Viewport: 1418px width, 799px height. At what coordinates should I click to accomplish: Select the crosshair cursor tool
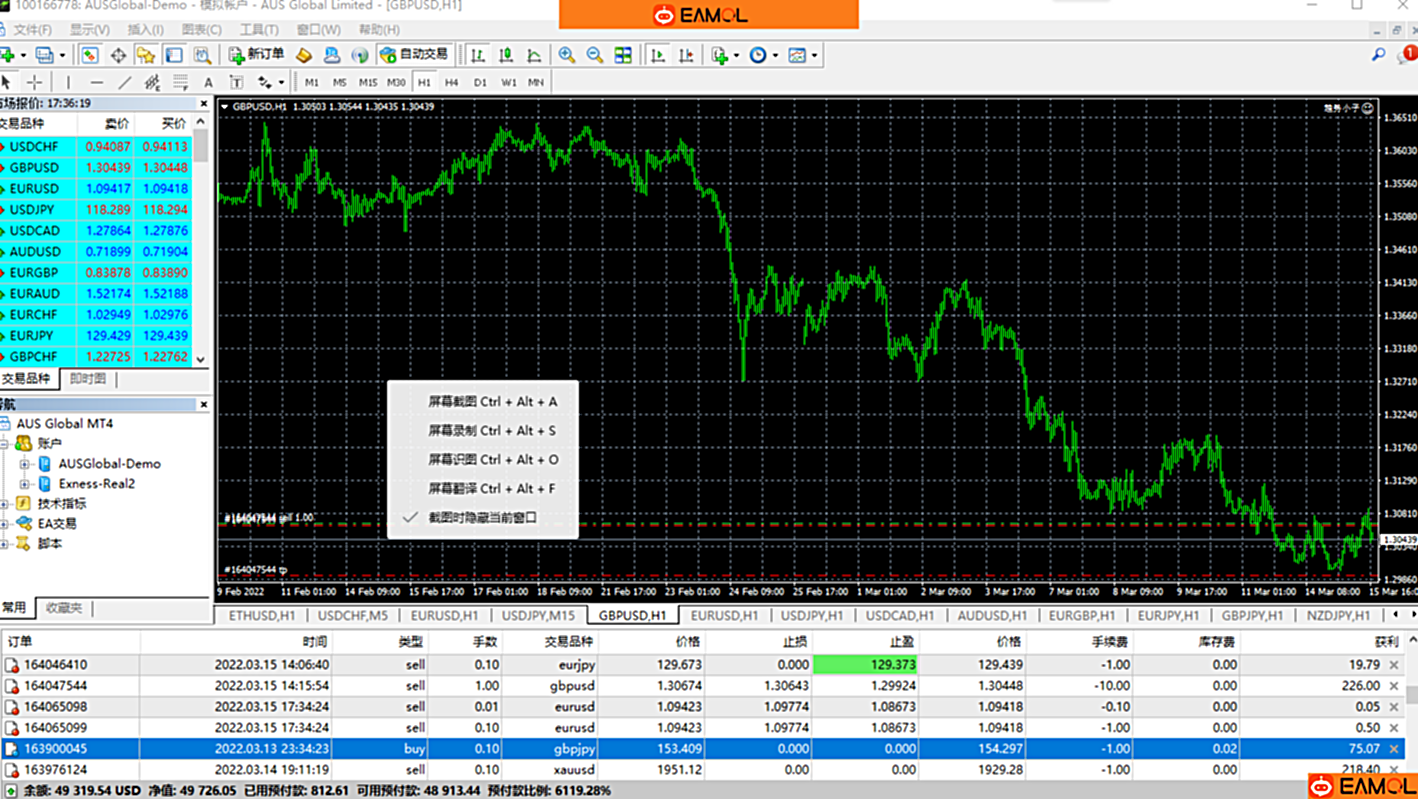35,82
